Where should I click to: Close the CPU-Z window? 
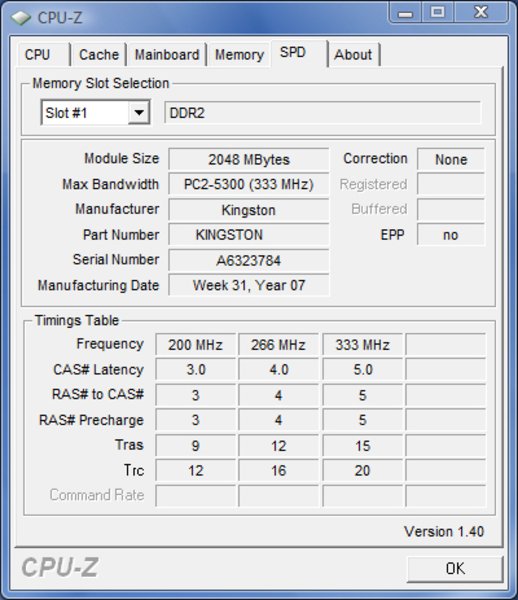point(481,13)
